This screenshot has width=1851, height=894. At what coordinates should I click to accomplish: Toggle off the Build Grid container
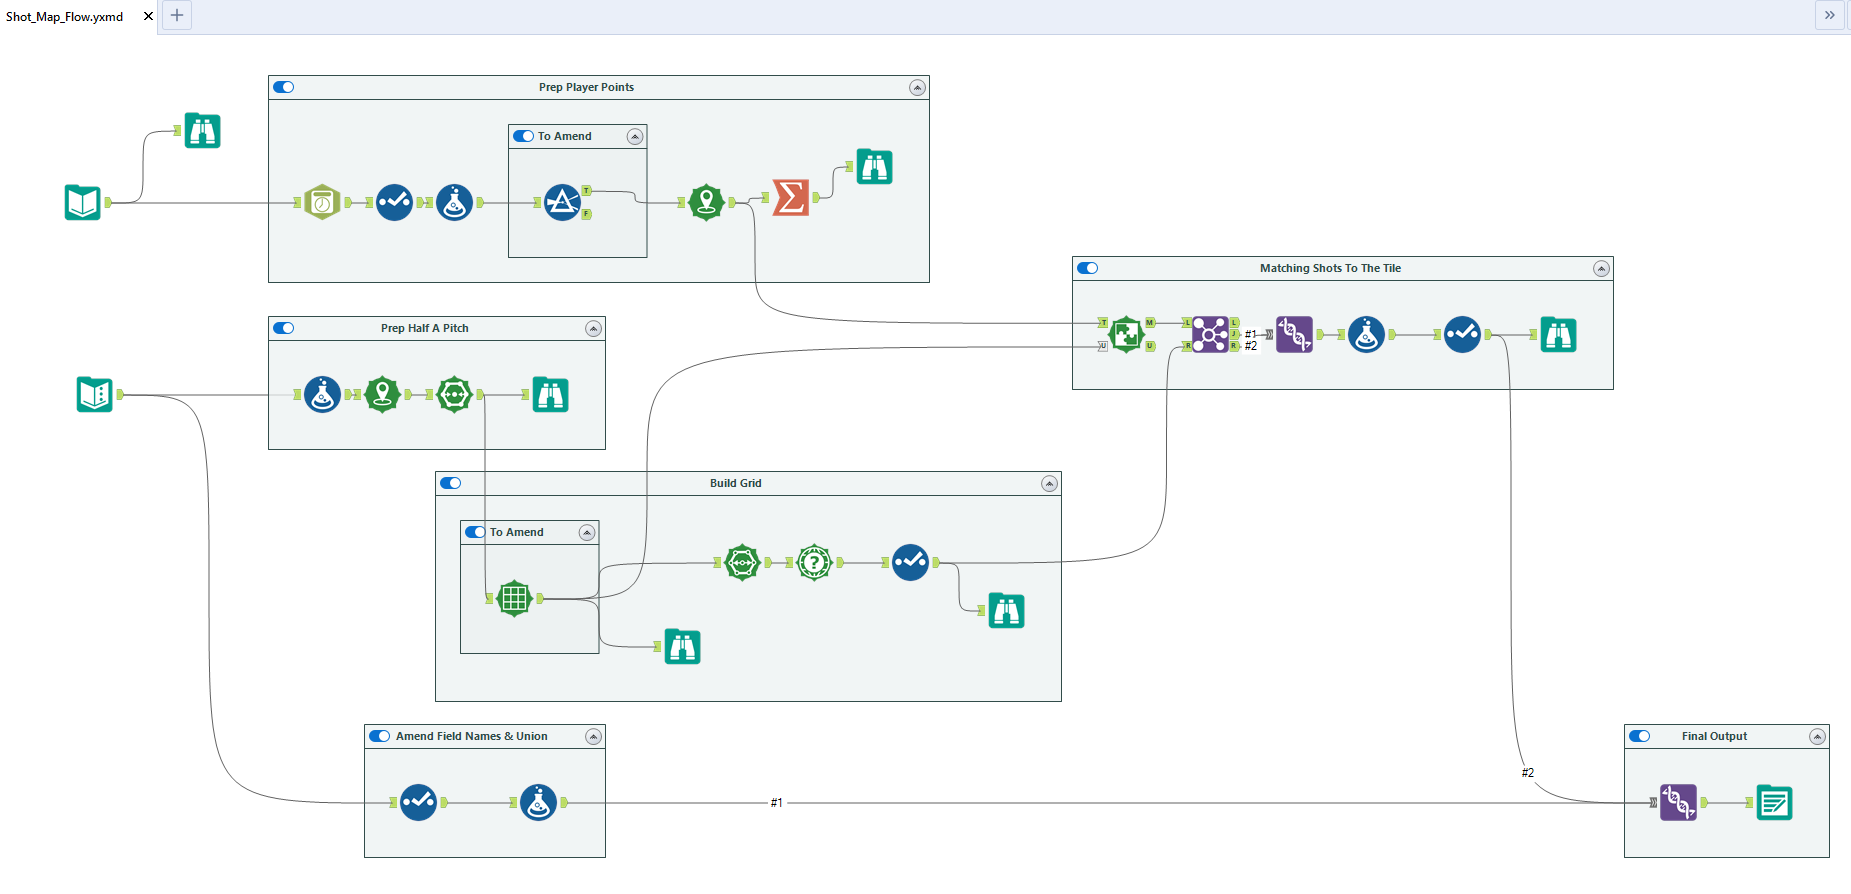tap(451, 483)
